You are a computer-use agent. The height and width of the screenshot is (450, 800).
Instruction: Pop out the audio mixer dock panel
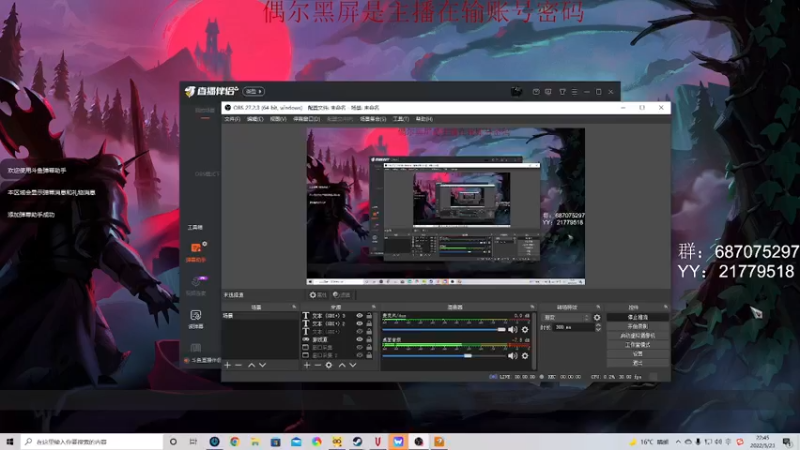532,307
